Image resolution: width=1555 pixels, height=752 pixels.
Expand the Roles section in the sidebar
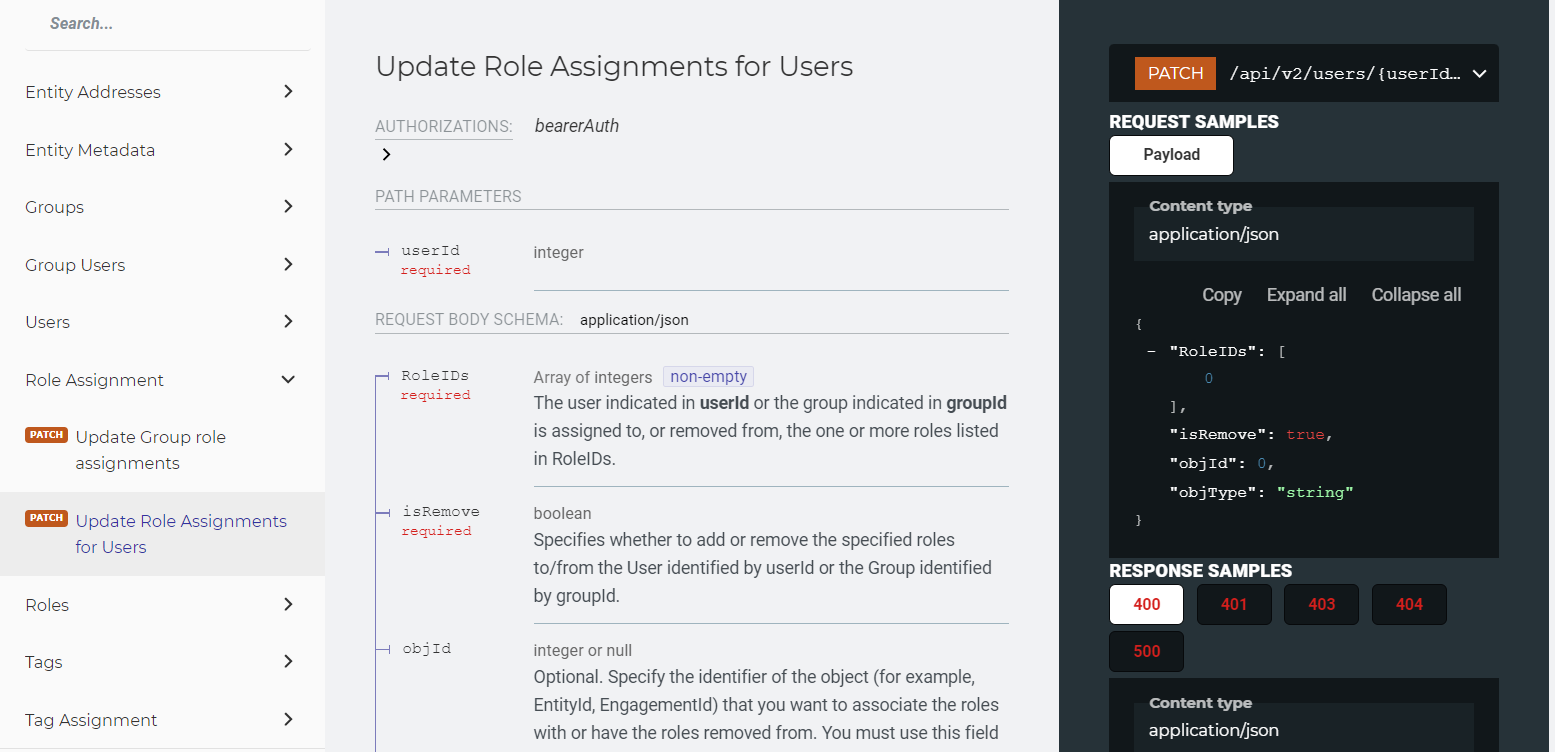288,604
